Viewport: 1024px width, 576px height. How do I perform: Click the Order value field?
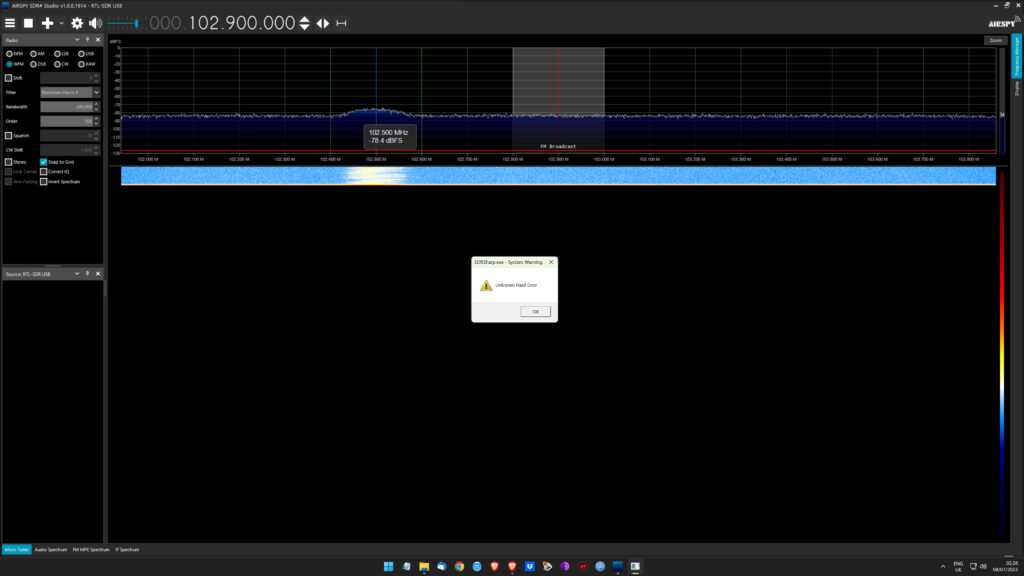click(67, 121)
